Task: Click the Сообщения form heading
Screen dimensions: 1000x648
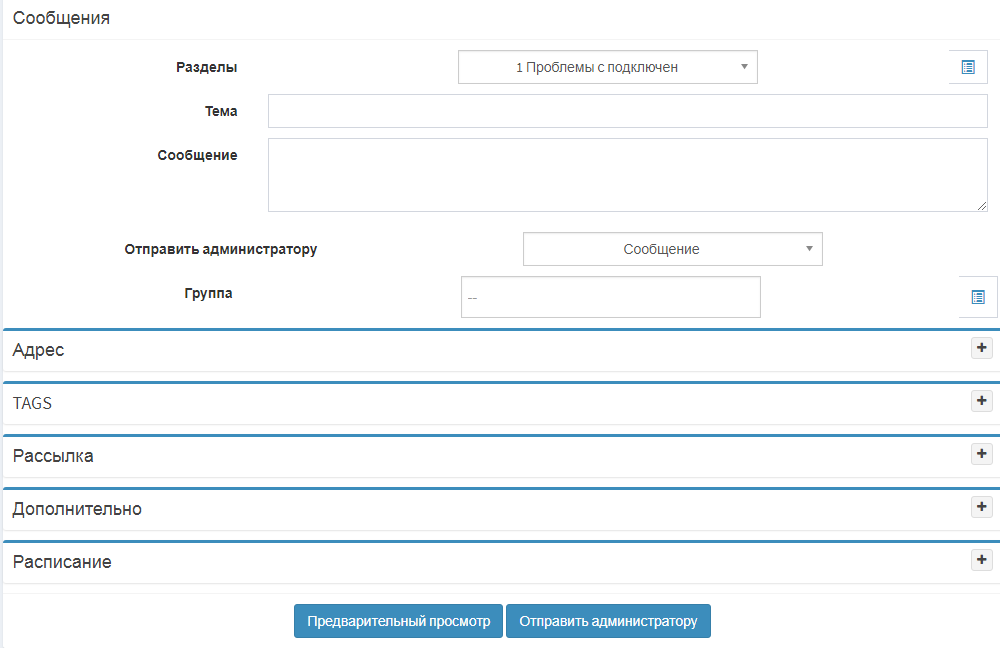Action: [x=61, y=18]
